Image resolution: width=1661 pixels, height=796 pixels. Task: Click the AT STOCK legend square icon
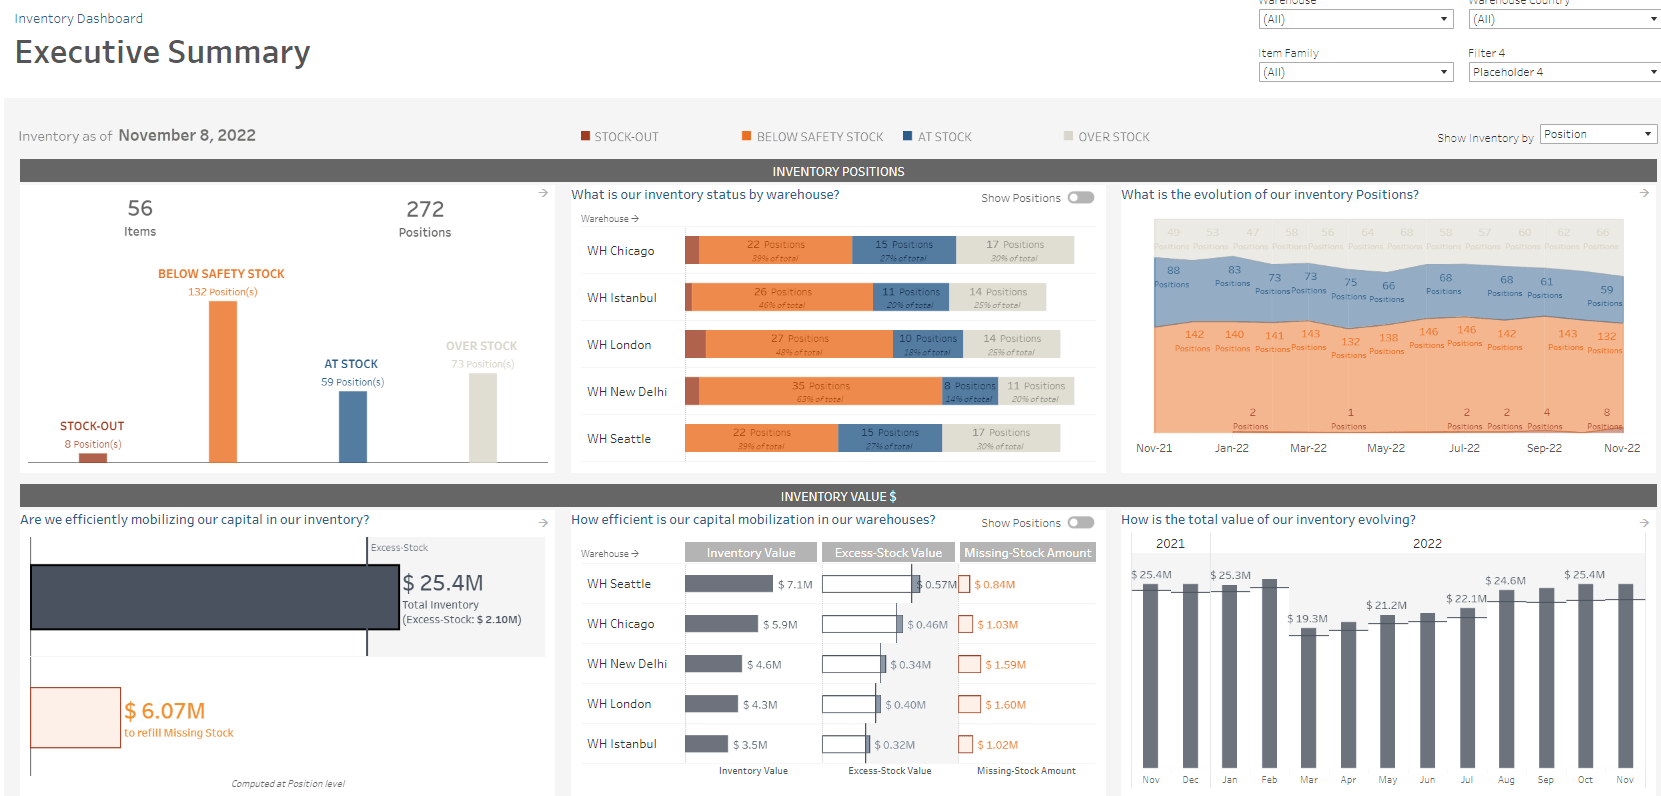click(908, 136)
